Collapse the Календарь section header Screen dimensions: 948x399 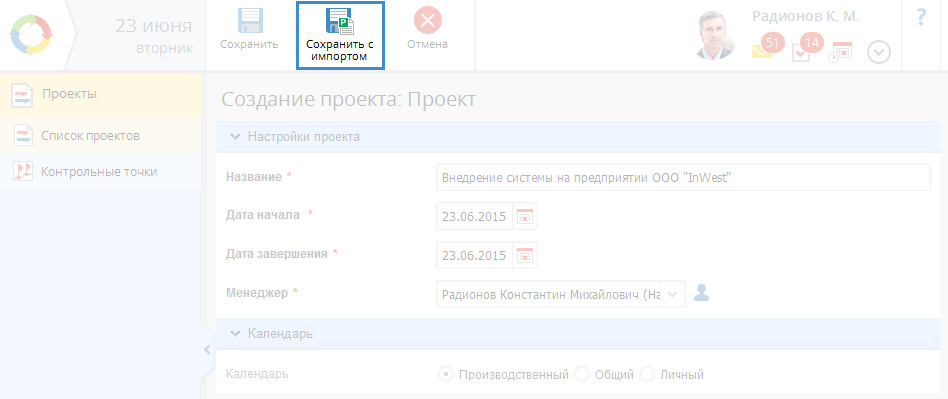pyautogui.click(x=236, y=334)
